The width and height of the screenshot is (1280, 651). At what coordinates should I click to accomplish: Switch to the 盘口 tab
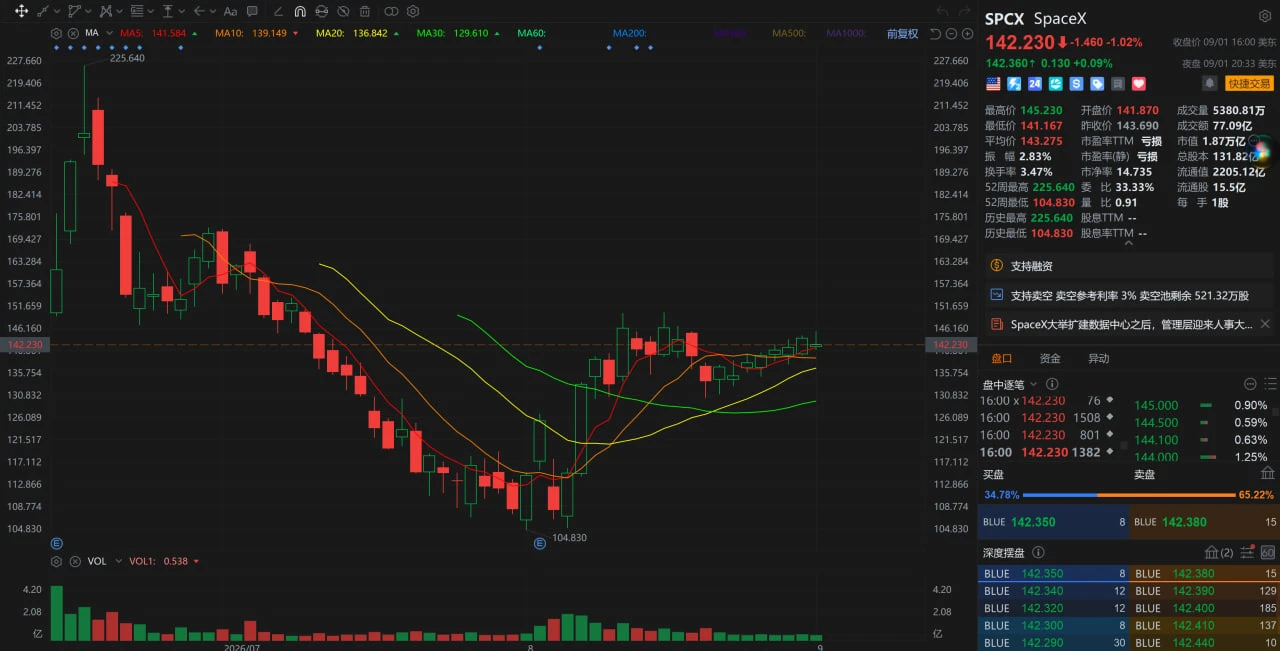point(1002,358)
